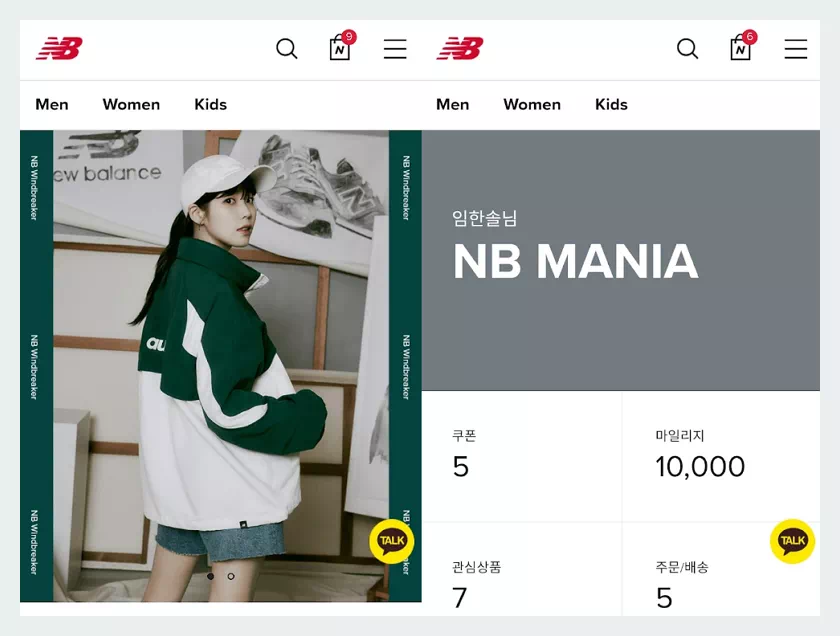Viewport: 840px width, 636px height.
Task: Open the shopping cart showing 6 items
Action: pyautogui.click(x=740, y=50)
